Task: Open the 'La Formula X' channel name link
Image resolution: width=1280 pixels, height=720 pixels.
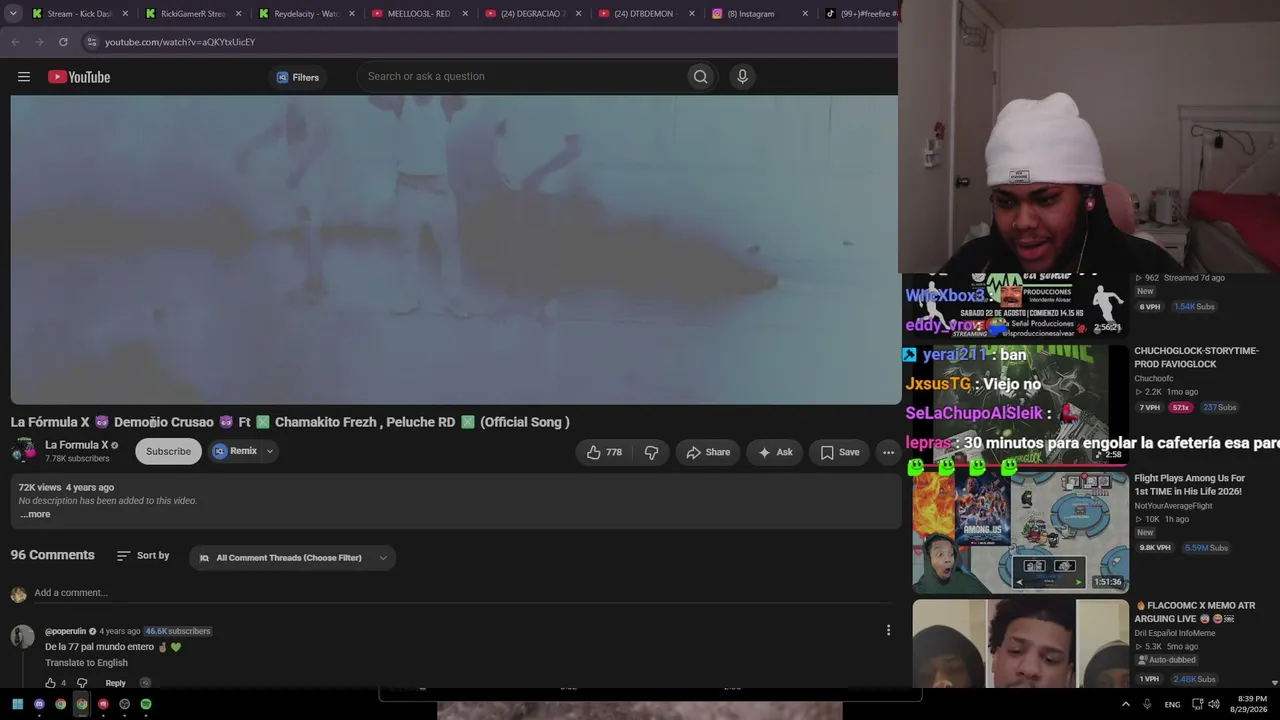Action: coord(76,445)
